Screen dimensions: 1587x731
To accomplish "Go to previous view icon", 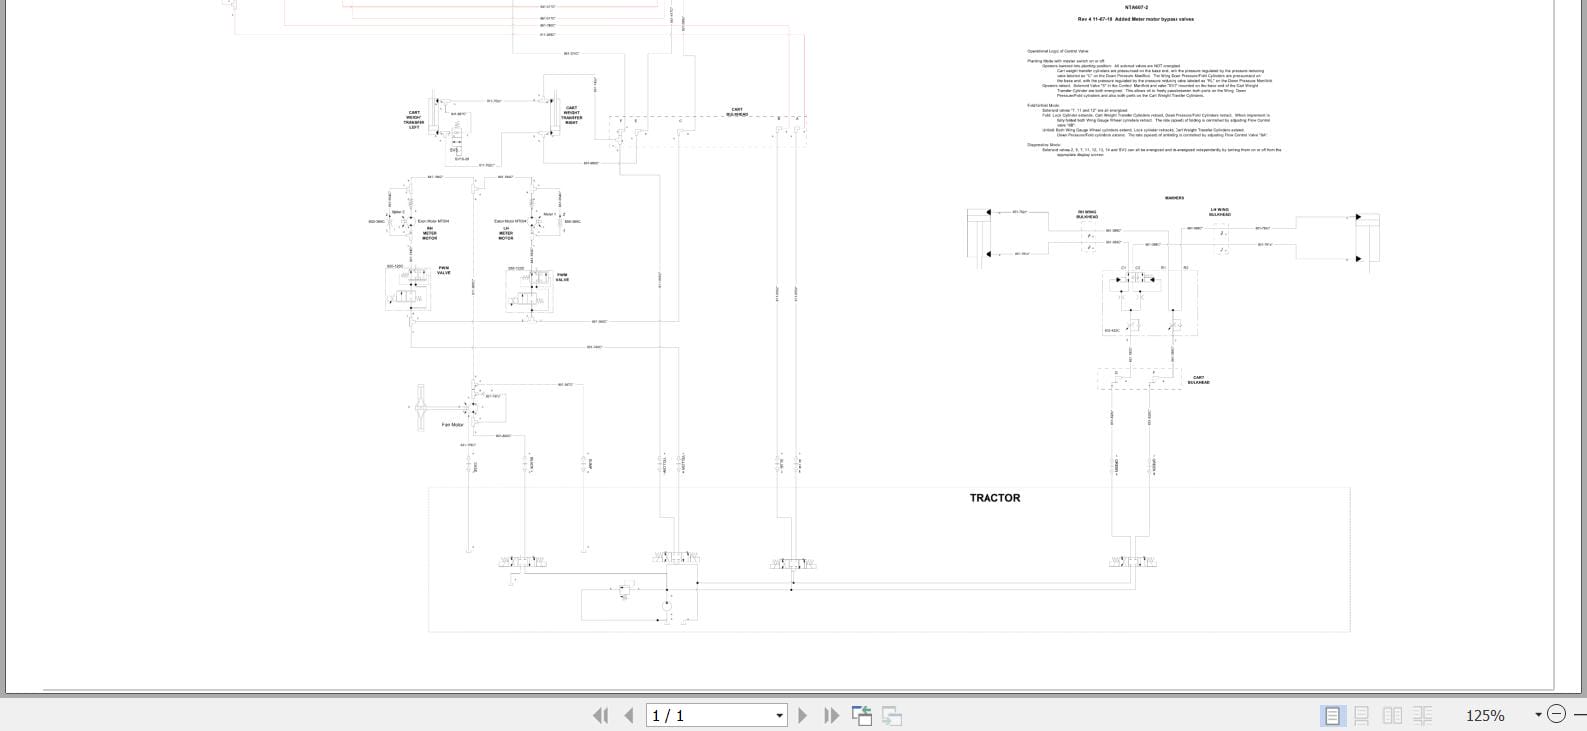I will tap(862, 715).
